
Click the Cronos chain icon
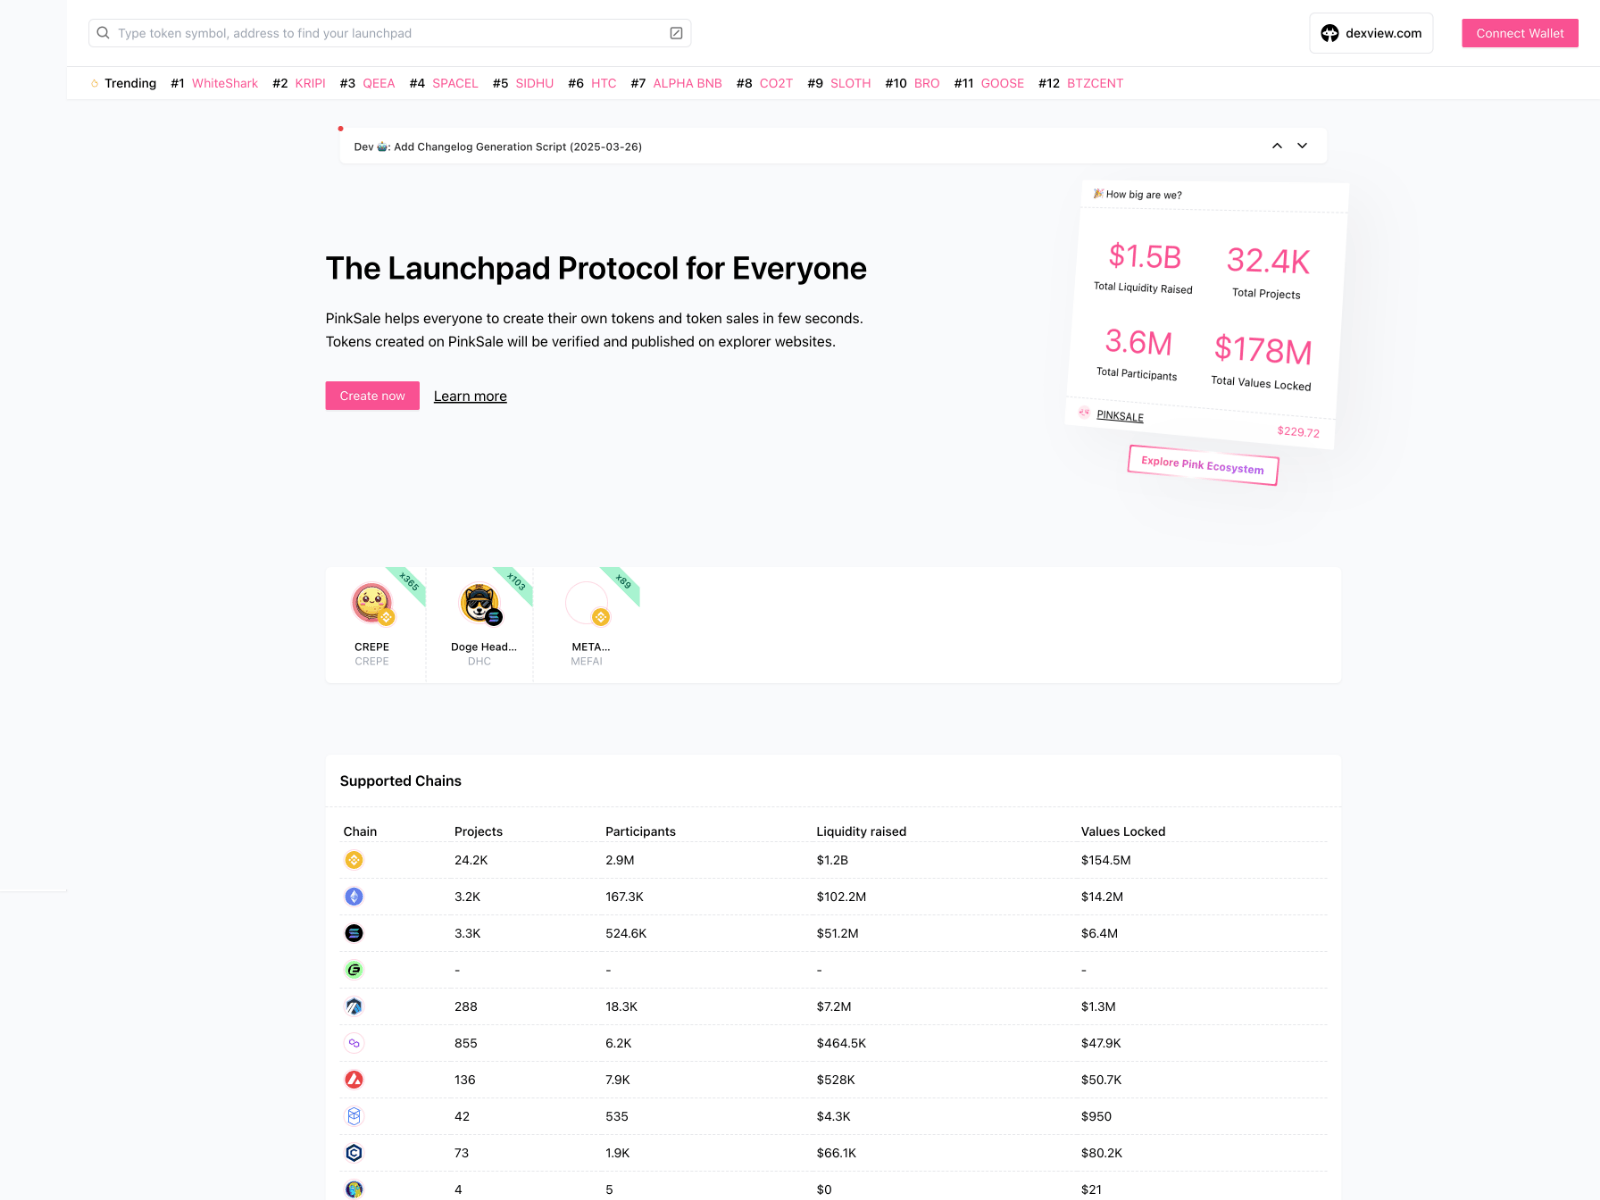(x=354, y=1153)
